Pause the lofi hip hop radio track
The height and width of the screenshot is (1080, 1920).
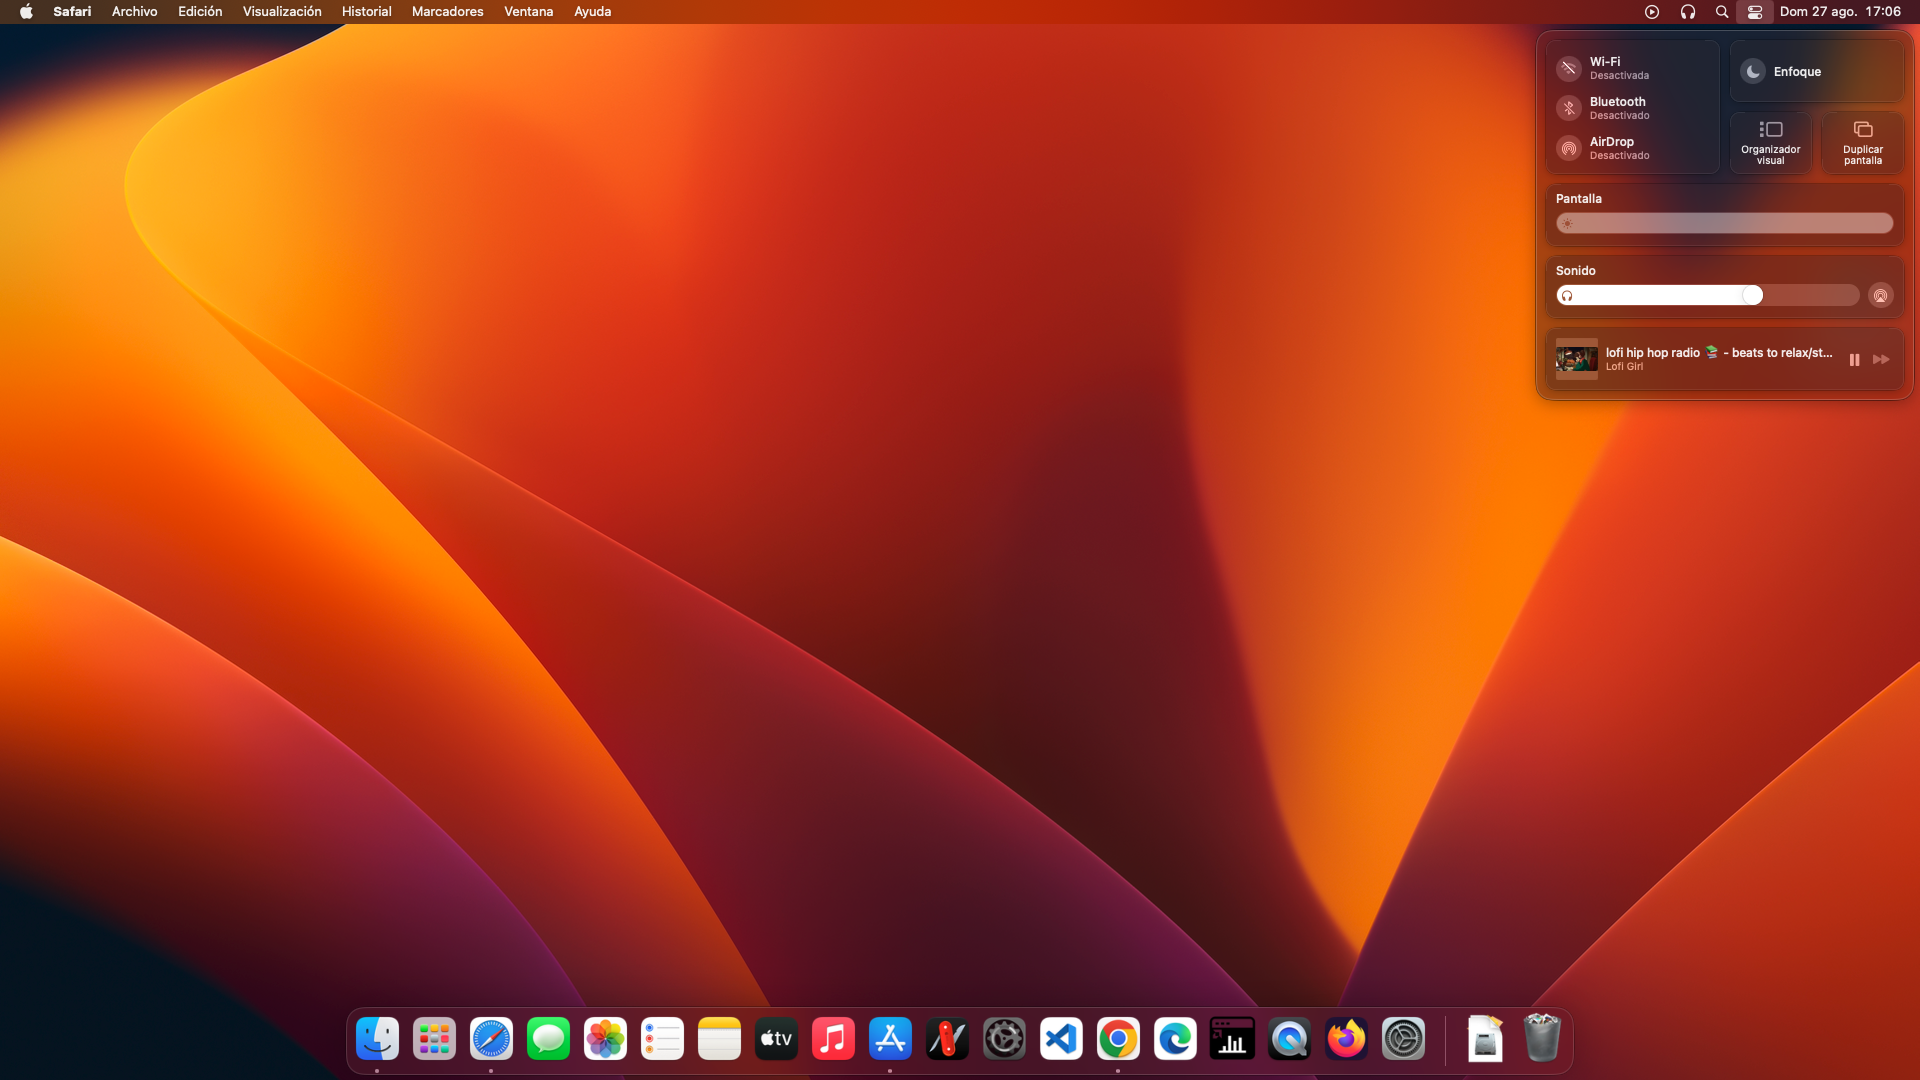click(x=1854, y=359)
